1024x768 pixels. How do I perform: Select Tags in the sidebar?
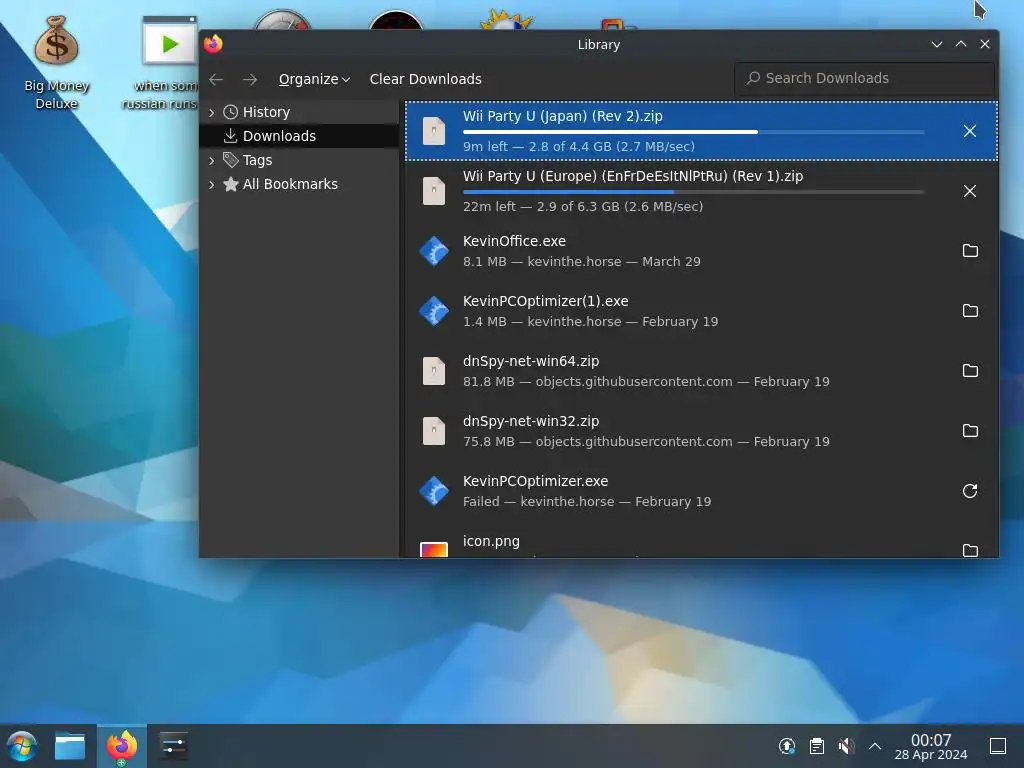point(257,160)
